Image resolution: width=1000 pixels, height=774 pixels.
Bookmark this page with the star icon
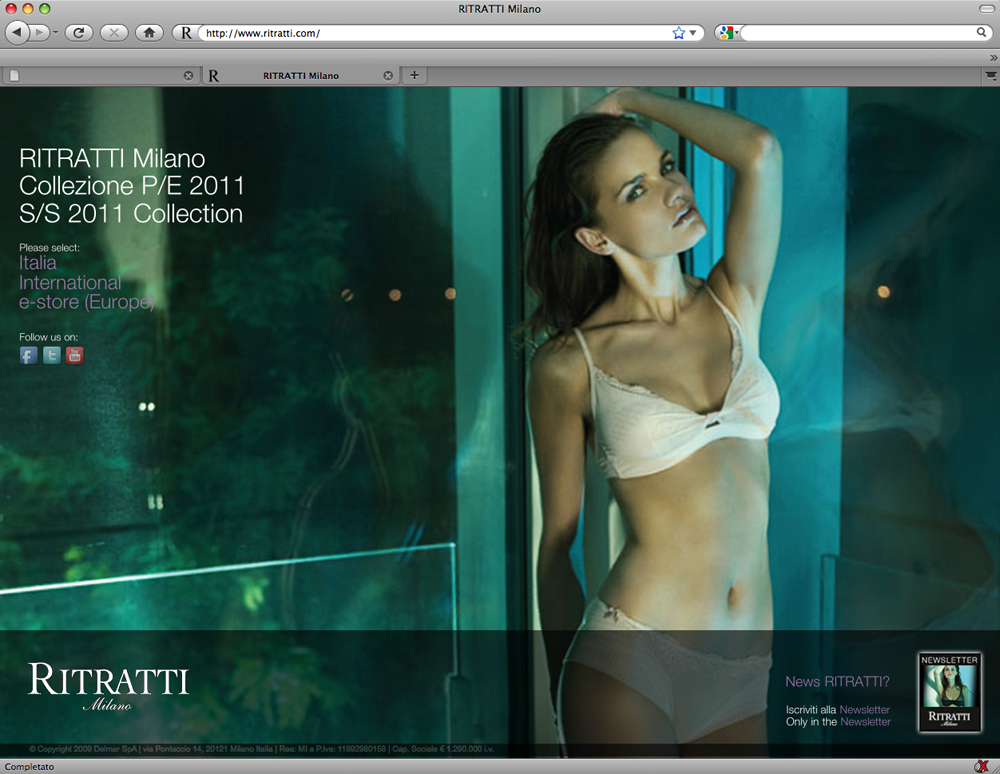click(679, 33)
